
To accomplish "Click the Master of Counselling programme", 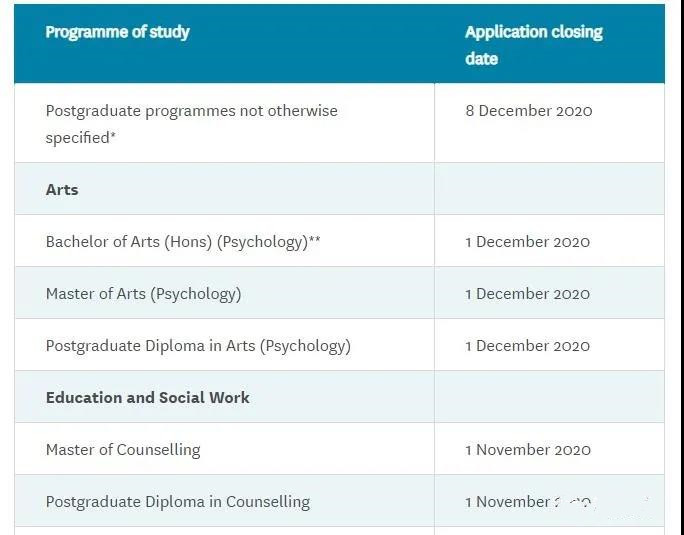I will point(123,449).
